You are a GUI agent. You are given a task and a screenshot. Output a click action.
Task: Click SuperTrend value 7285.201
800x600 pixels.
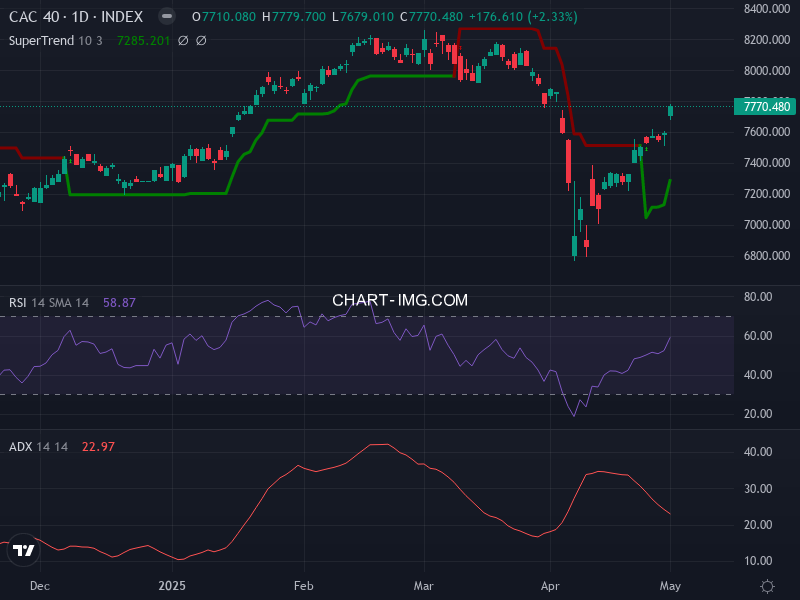[x=143, y=40]
